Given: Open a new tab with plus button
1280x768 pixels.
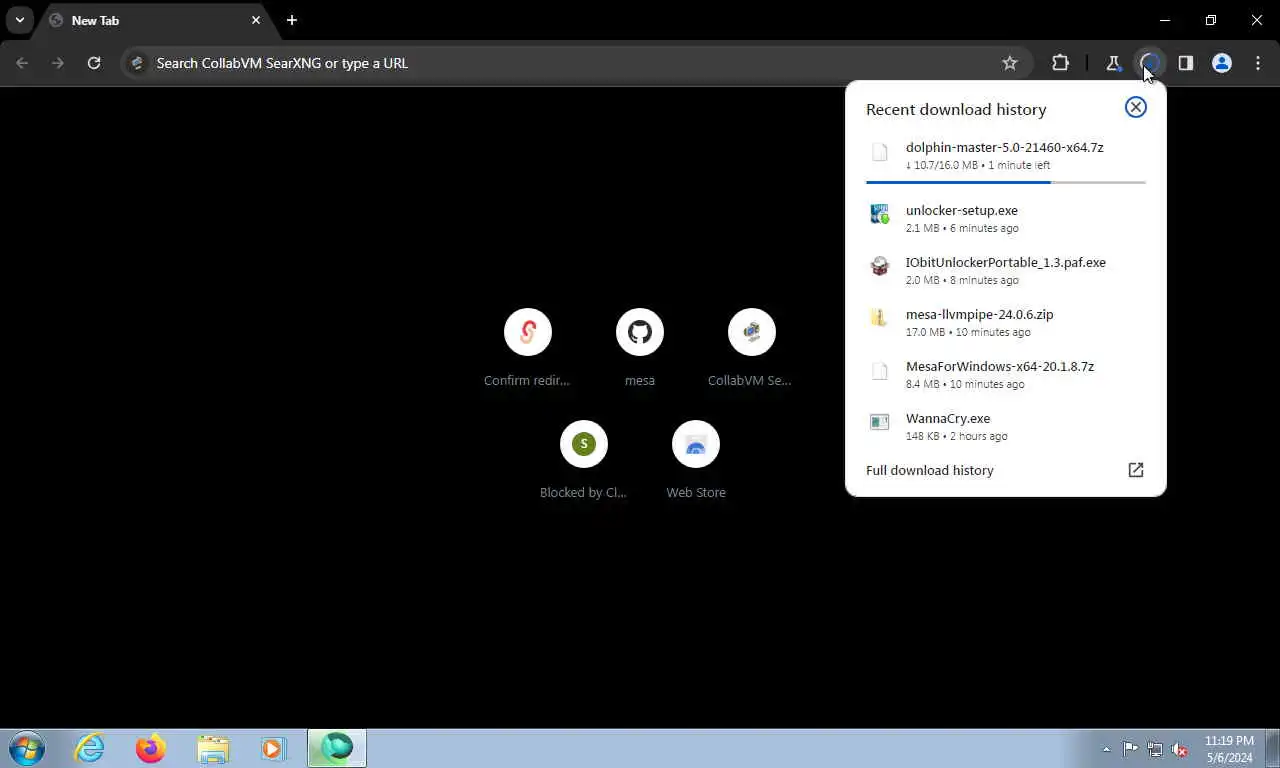Looking at the screenshot, I should pos(292,20).
